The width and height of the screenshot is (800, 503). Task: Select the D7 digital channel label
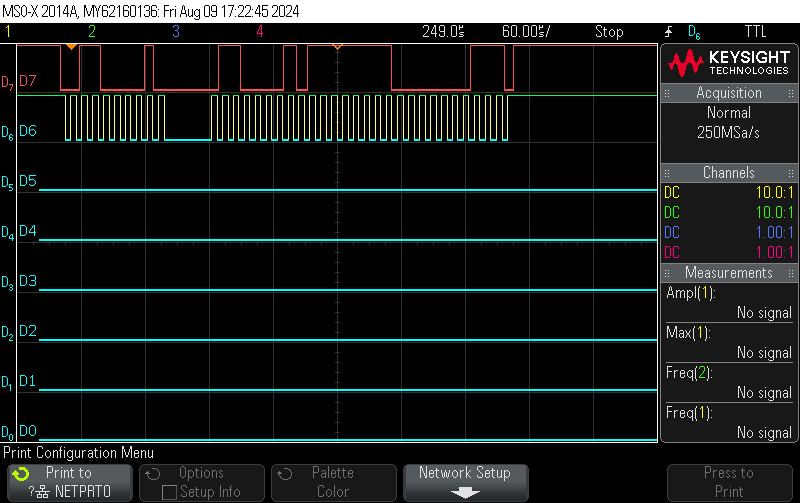pos(28,81)
